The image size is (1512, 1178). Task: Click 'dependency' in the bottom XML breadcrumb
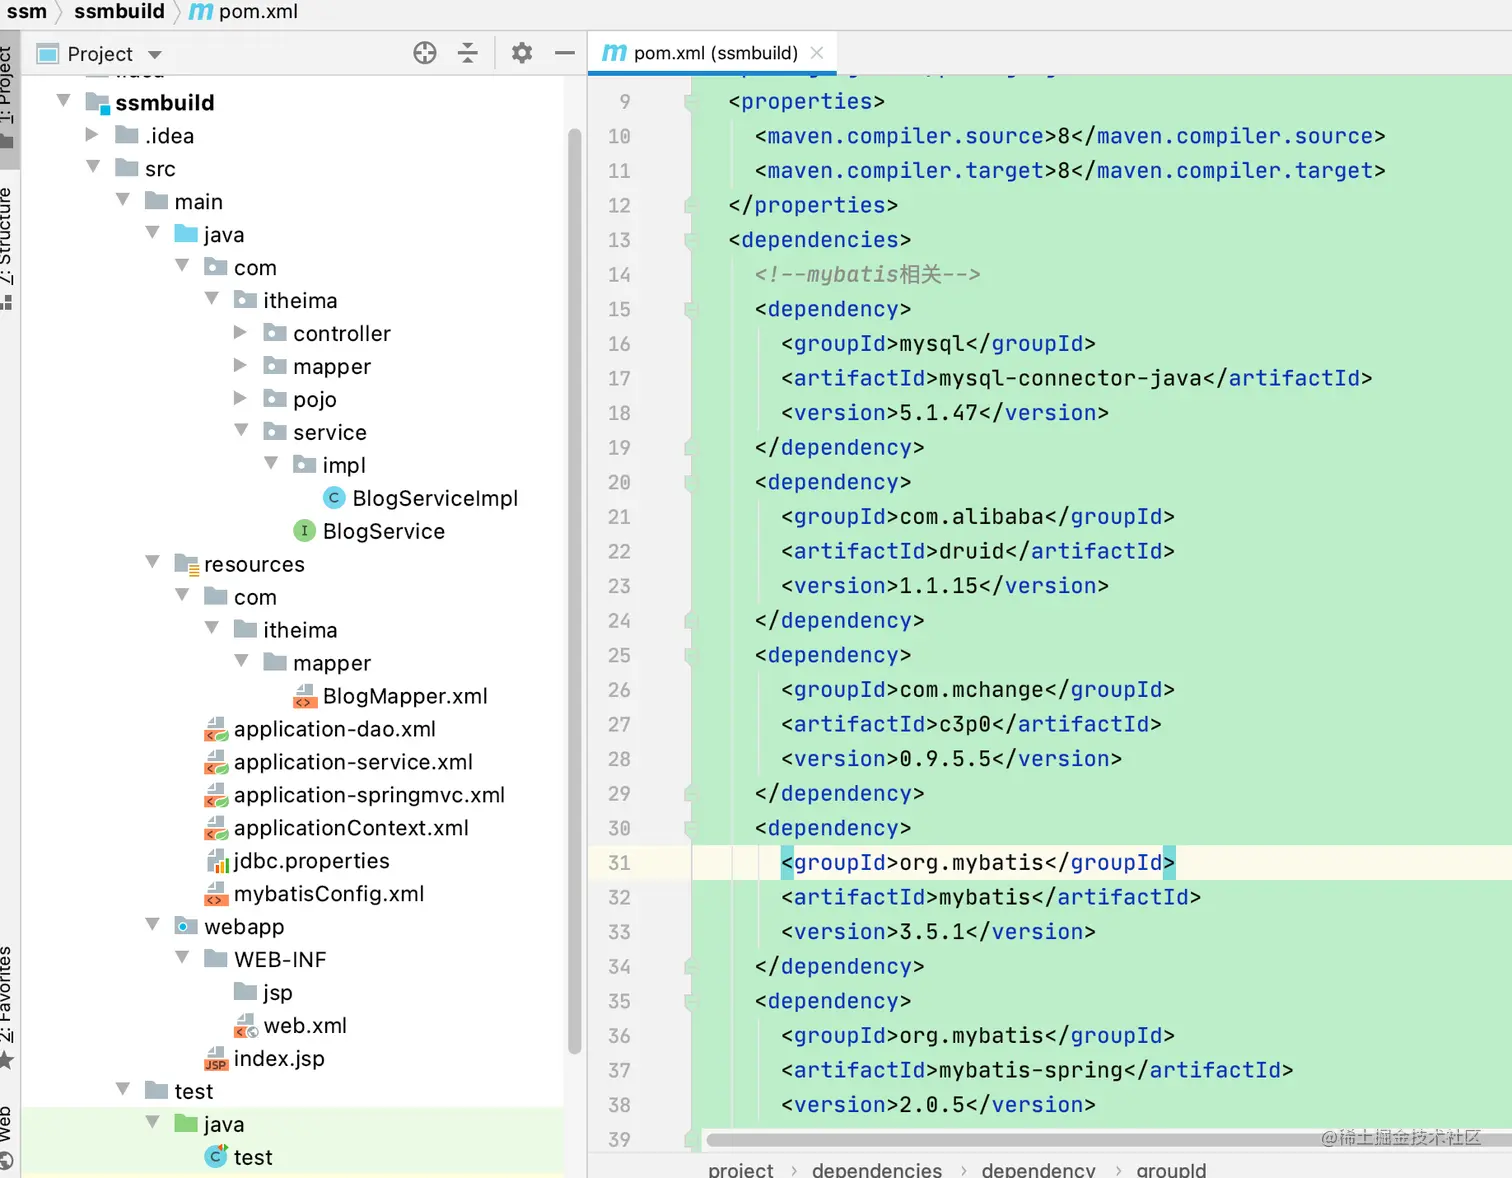[1039, 1169]
